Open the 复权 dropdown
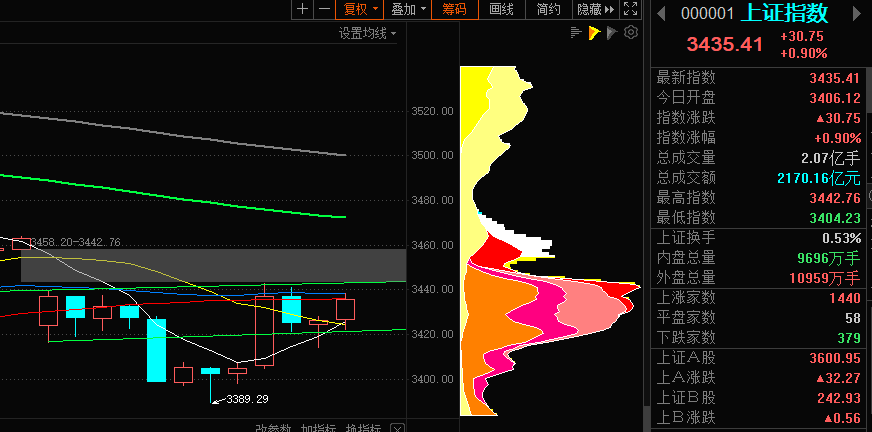Image resolution: width=872 pixels, height=432 pixels. point(361,9)
